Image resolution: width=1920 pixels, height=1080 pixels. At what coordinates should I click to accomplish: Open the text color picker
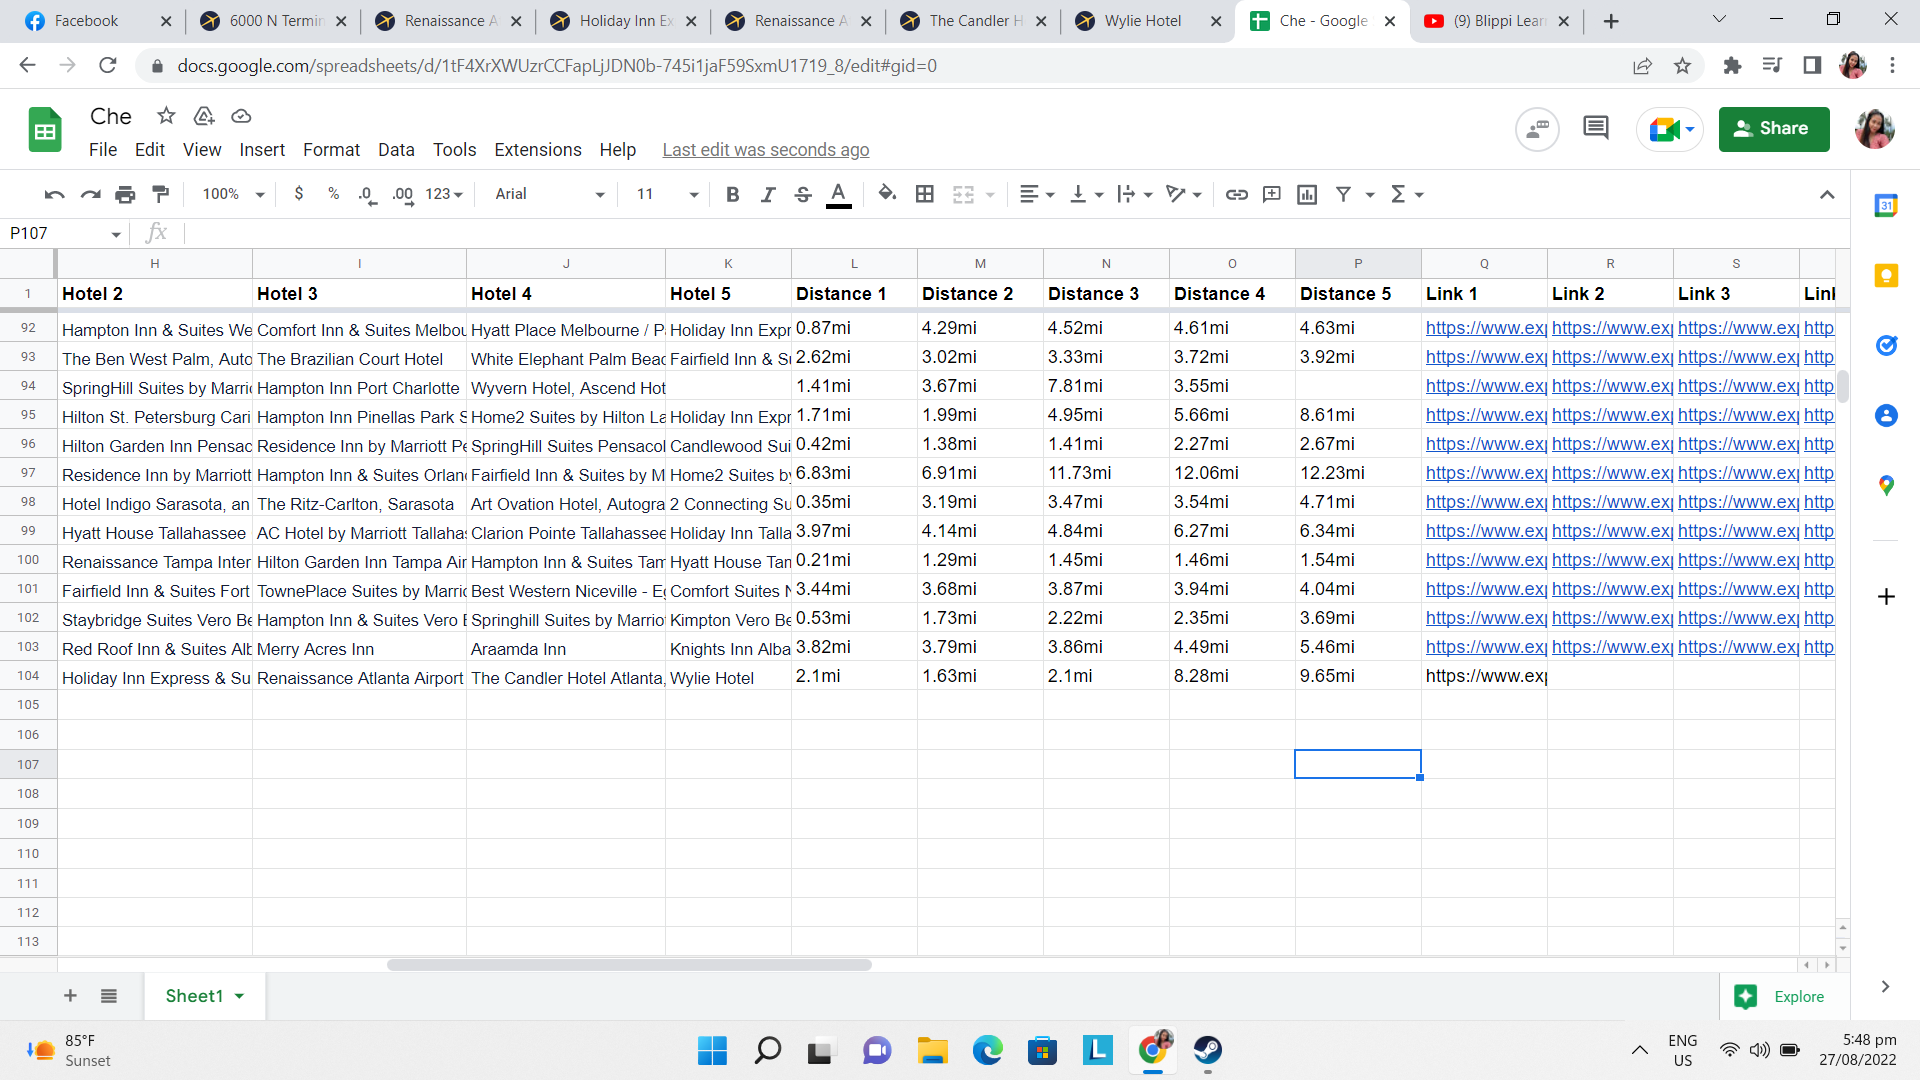click(839, 194)
